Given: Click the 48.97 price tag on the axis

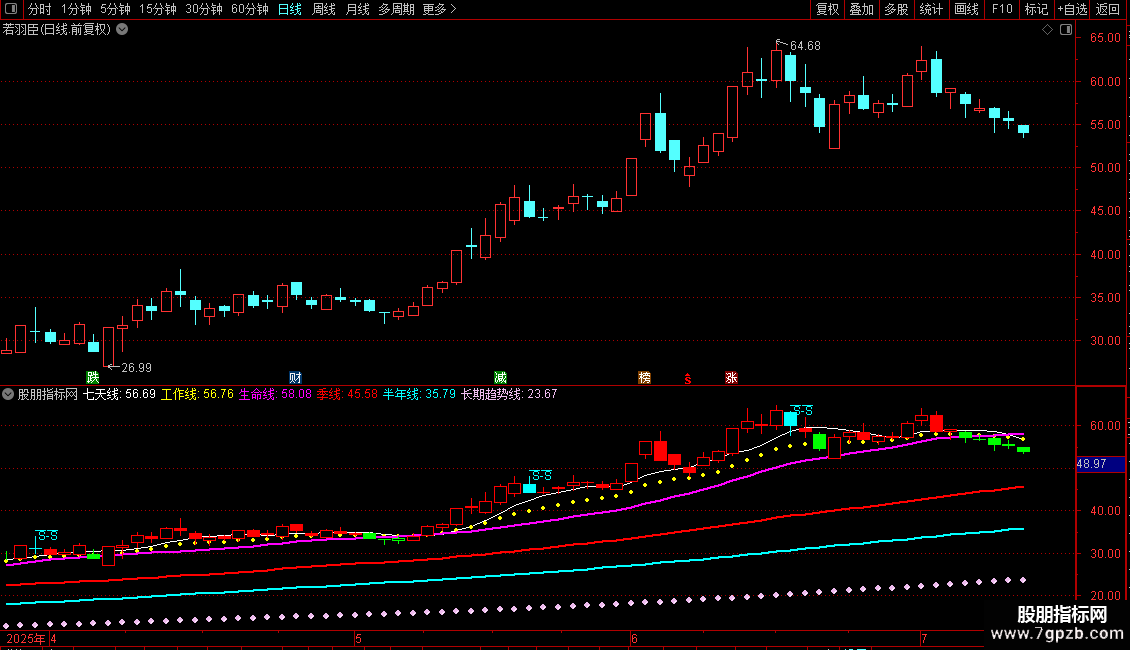Looking at the screenshot, I should [x=1100, y=464].
